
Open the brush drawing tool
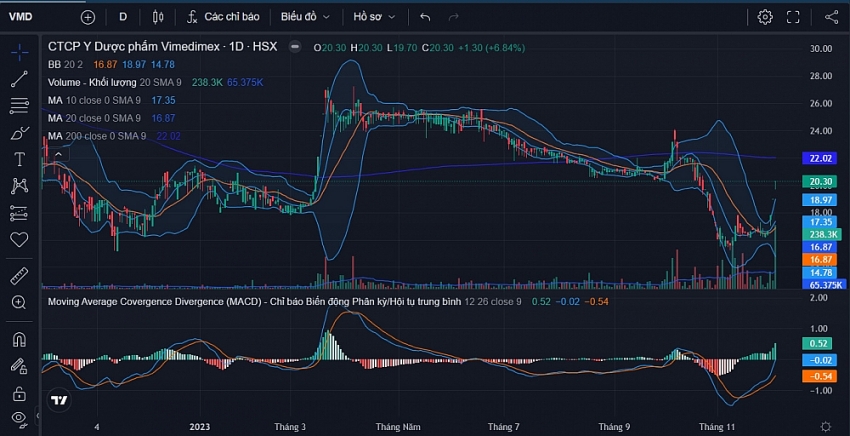(x=19, y=132)
